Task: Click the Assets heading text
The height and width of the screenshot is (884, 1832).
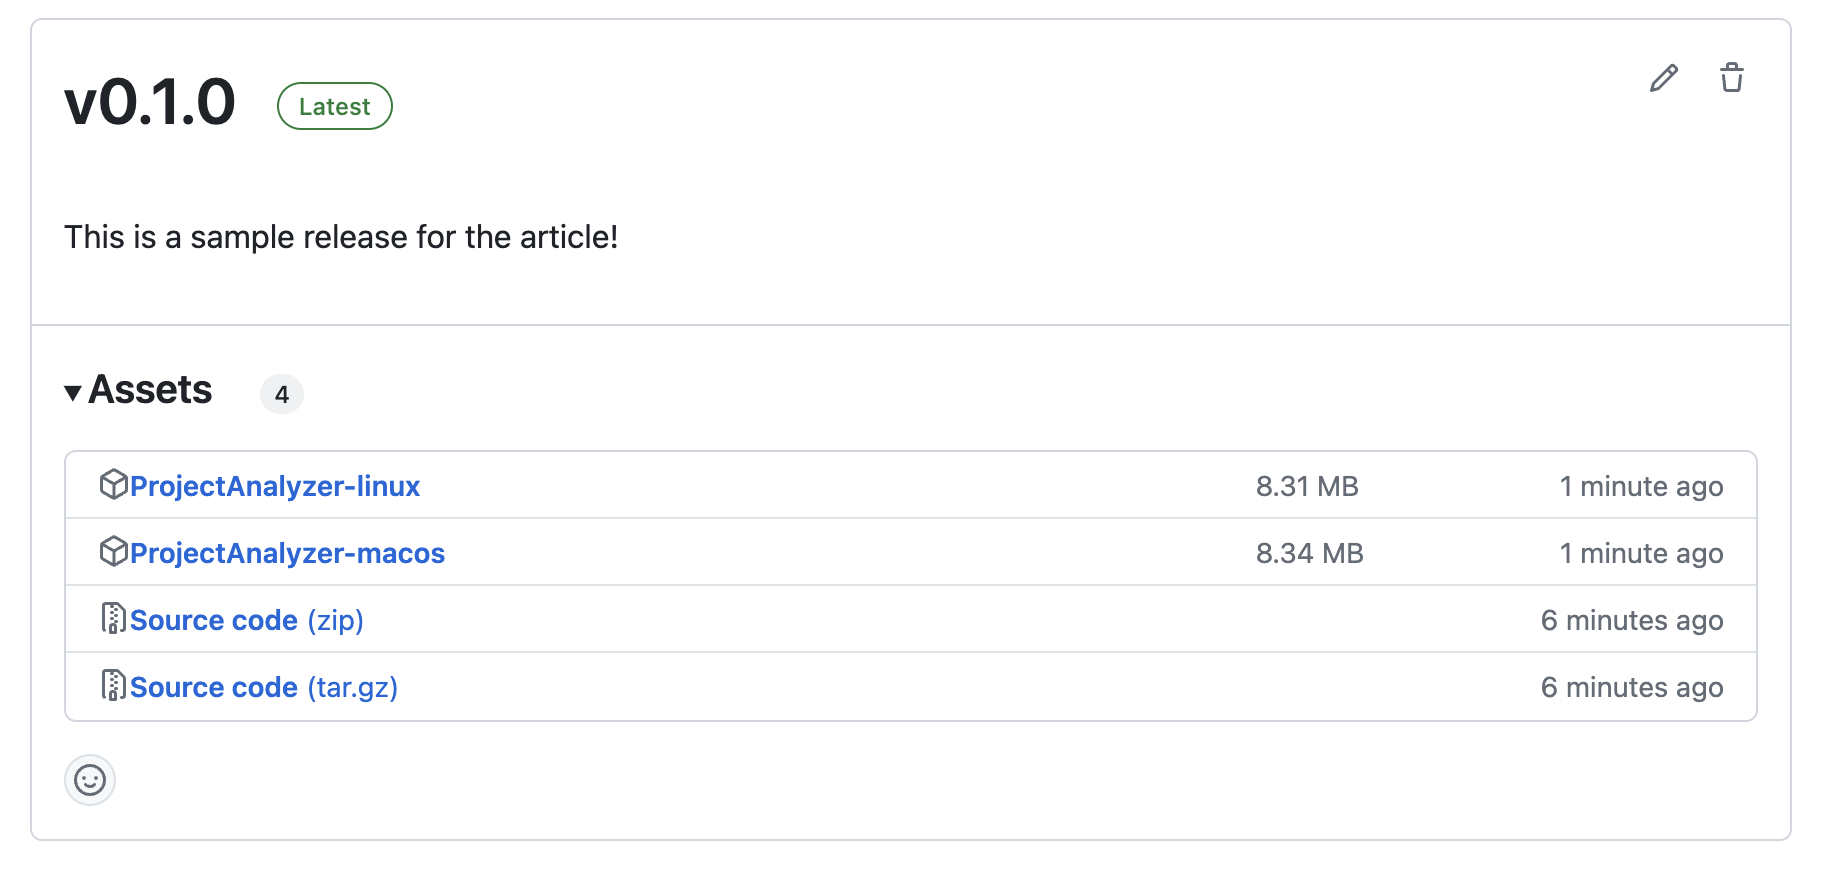Action: coord(150,390)
